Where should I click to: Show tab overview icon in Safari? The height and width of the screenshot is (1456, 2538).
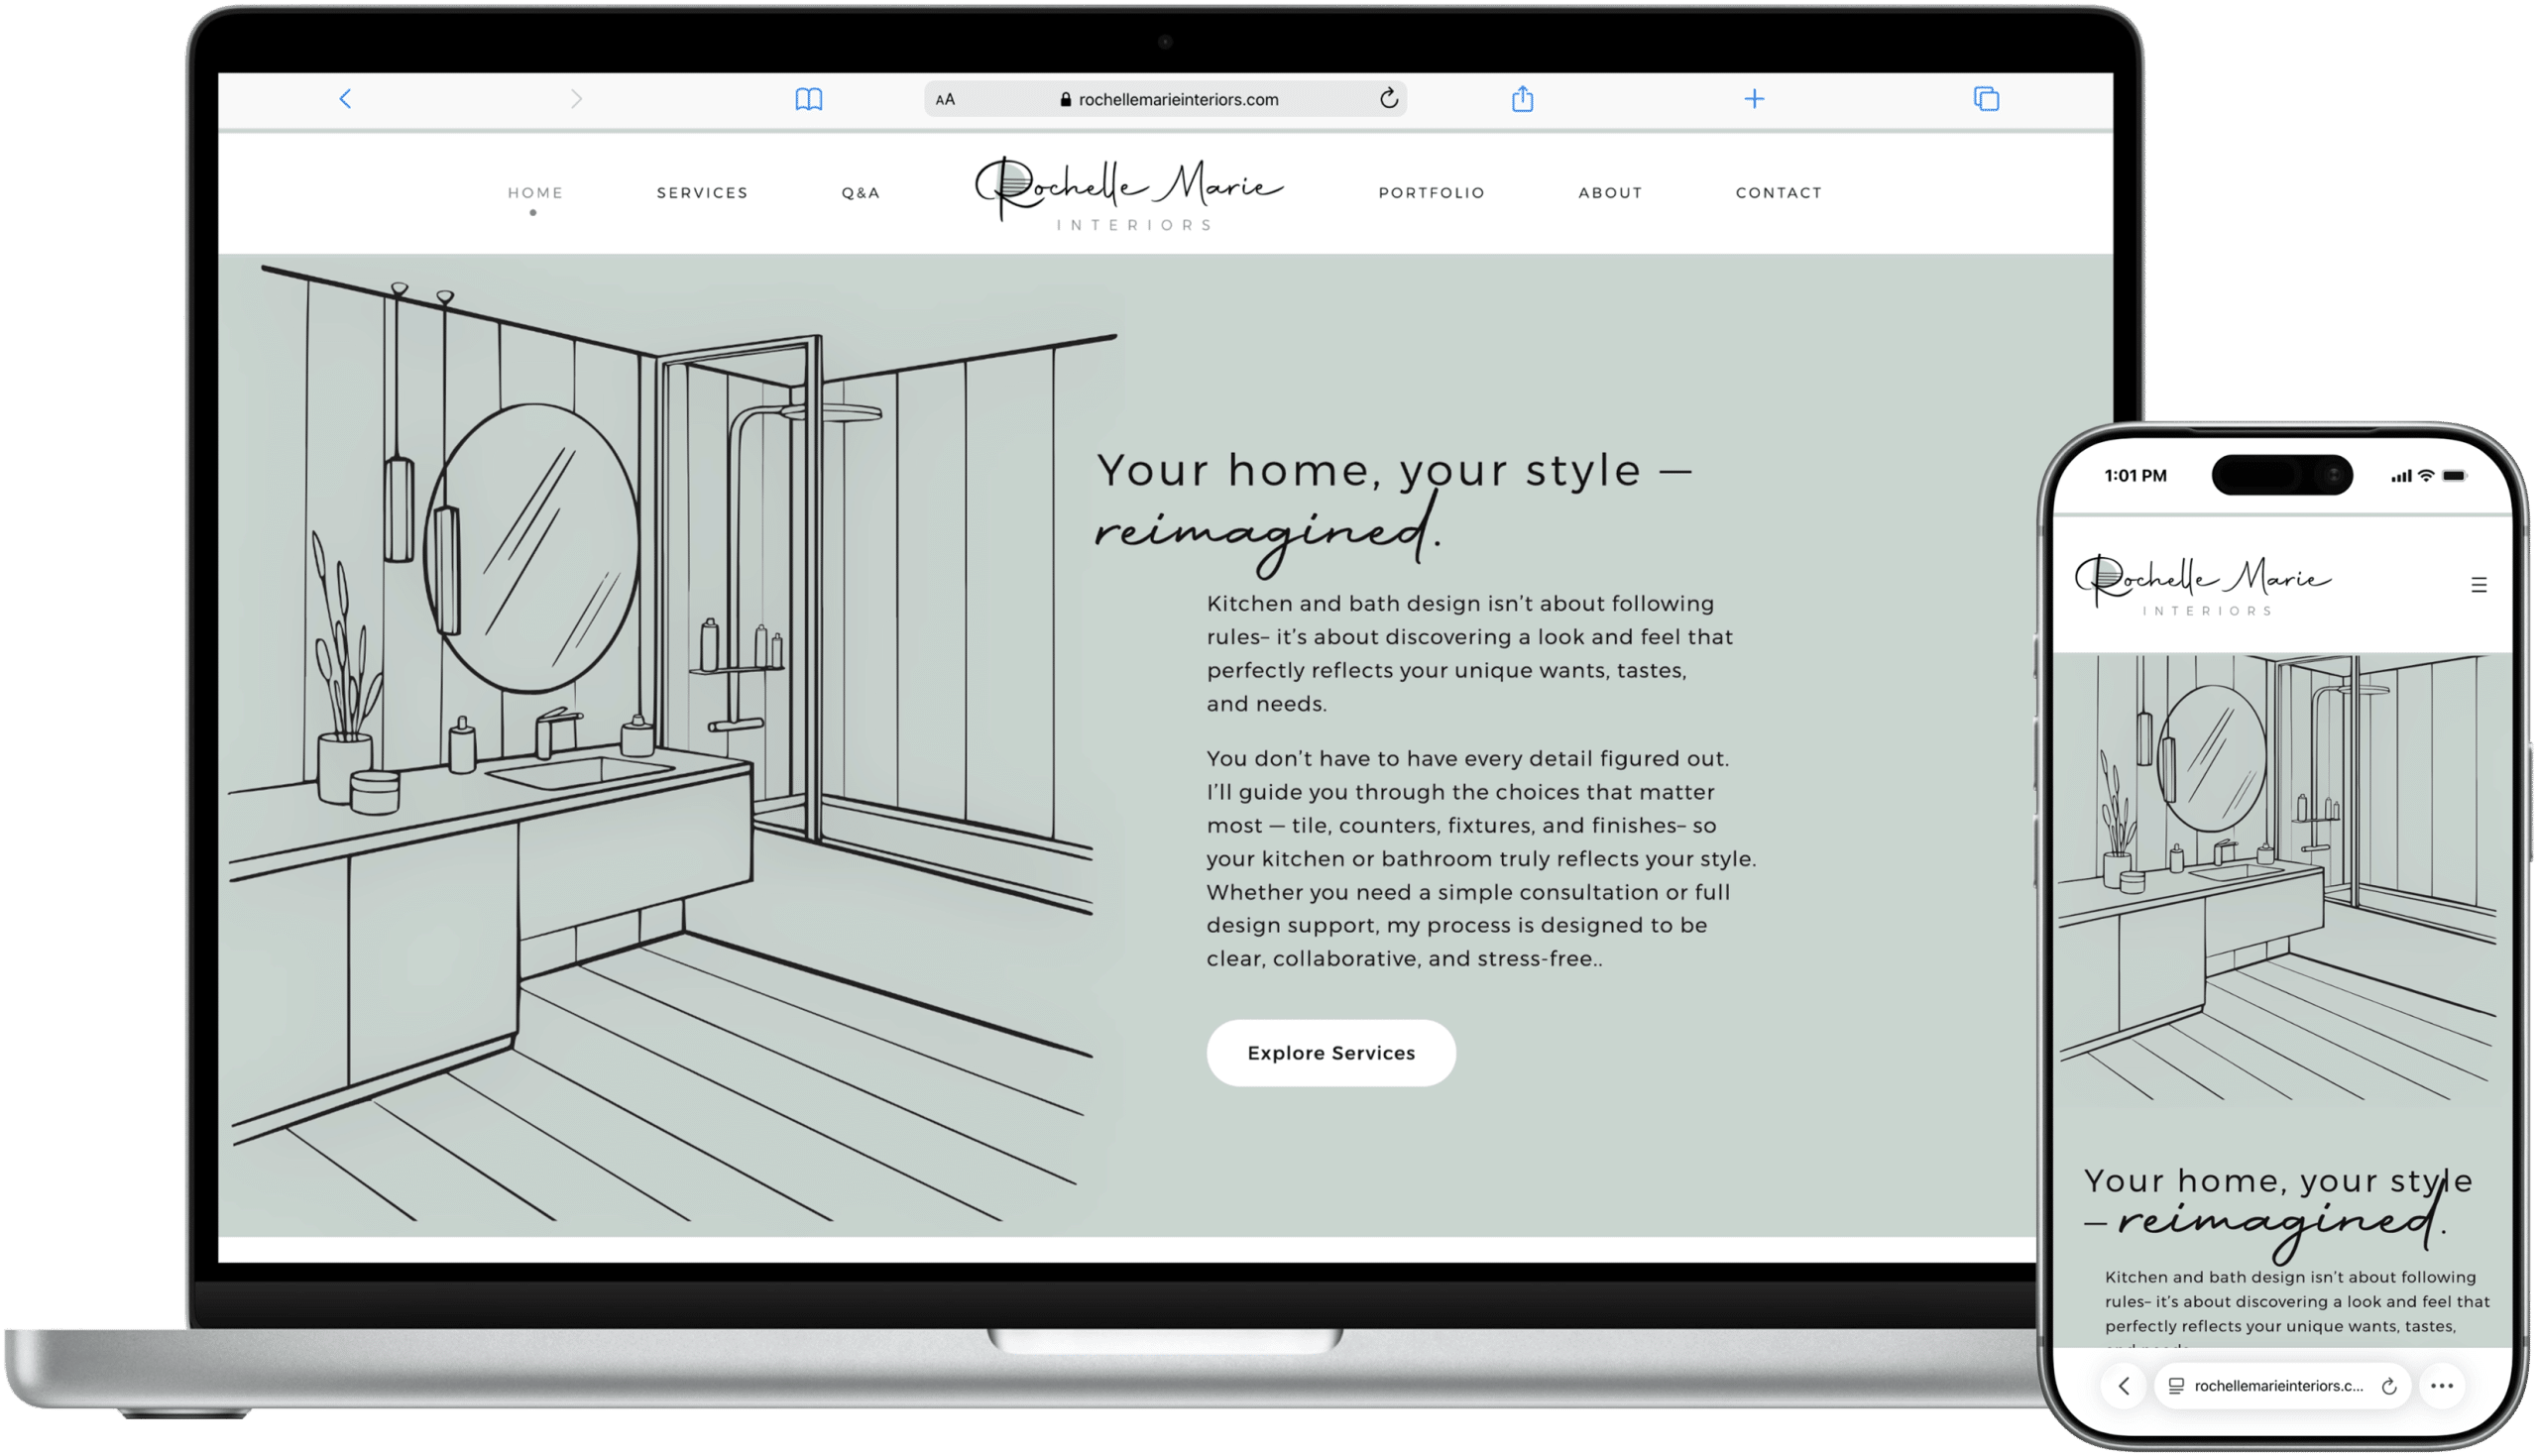1986,98
